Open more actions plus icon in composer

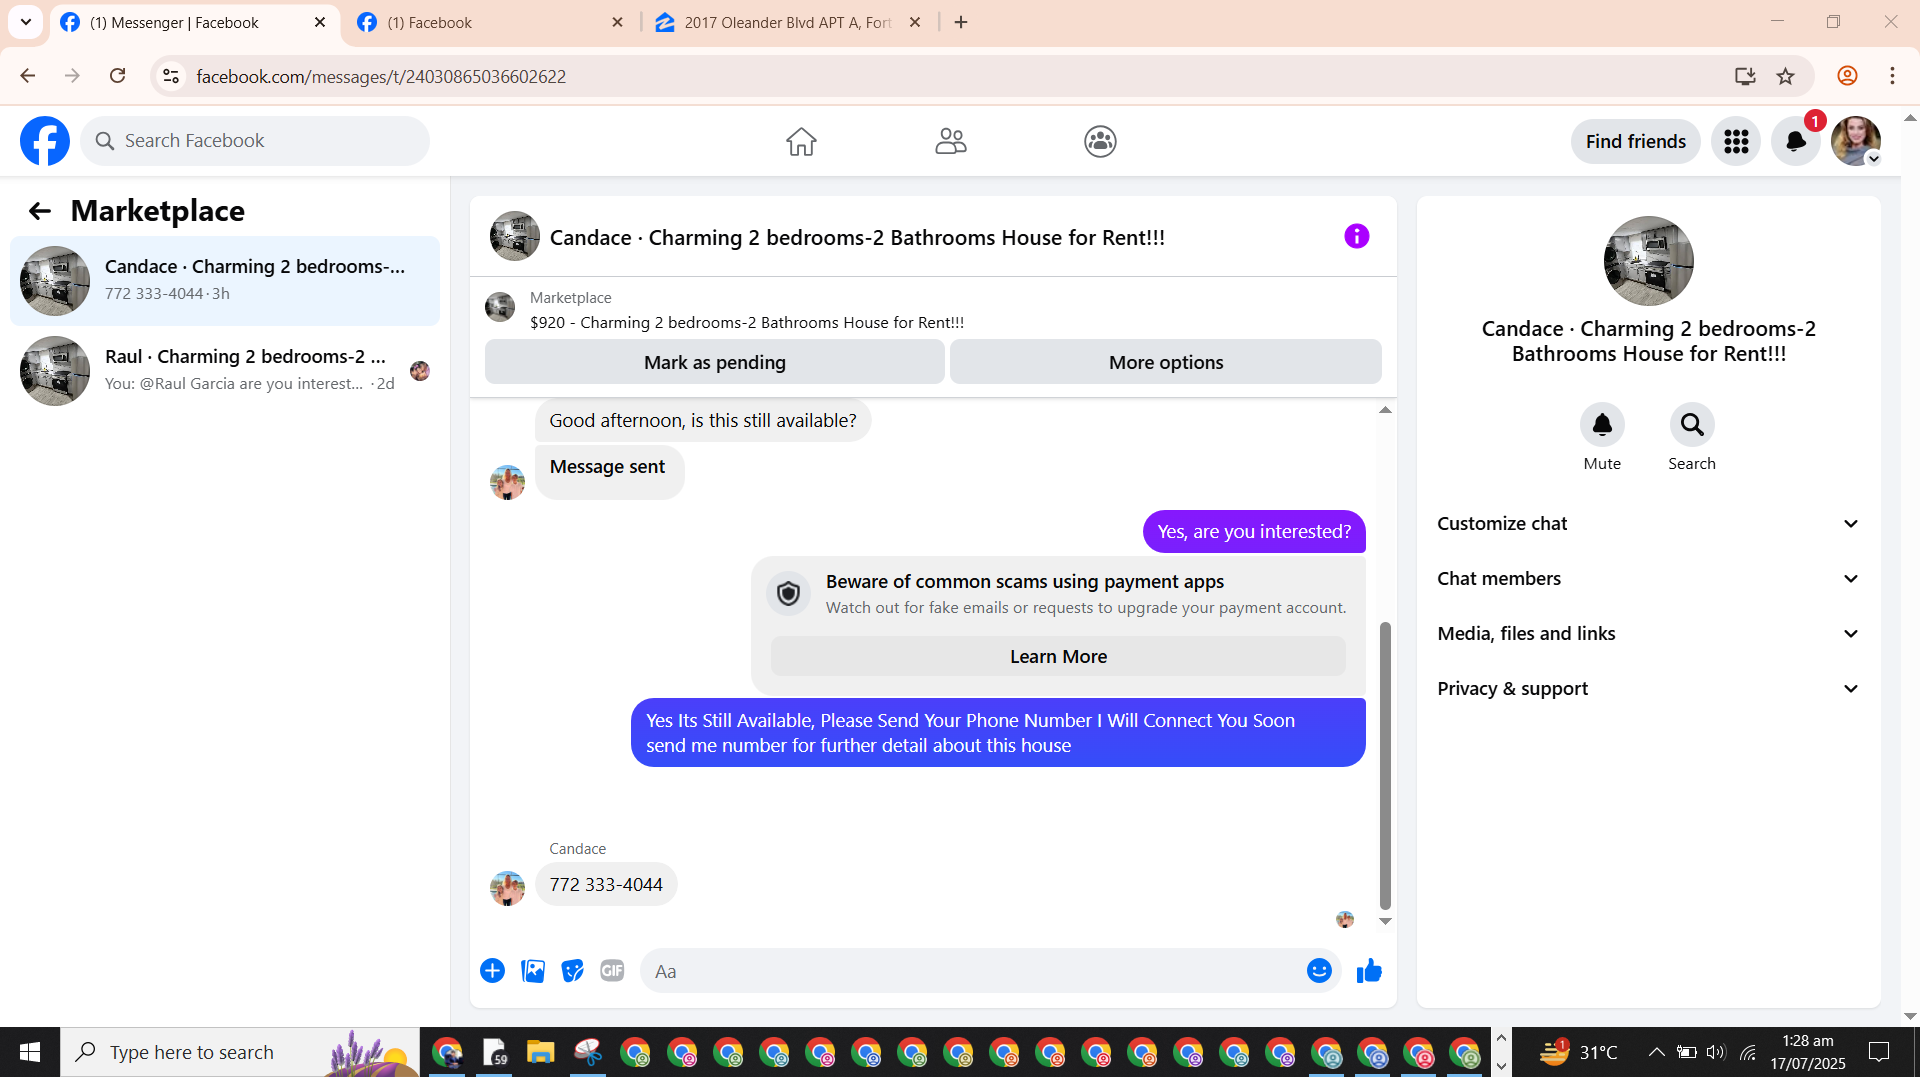492,971
